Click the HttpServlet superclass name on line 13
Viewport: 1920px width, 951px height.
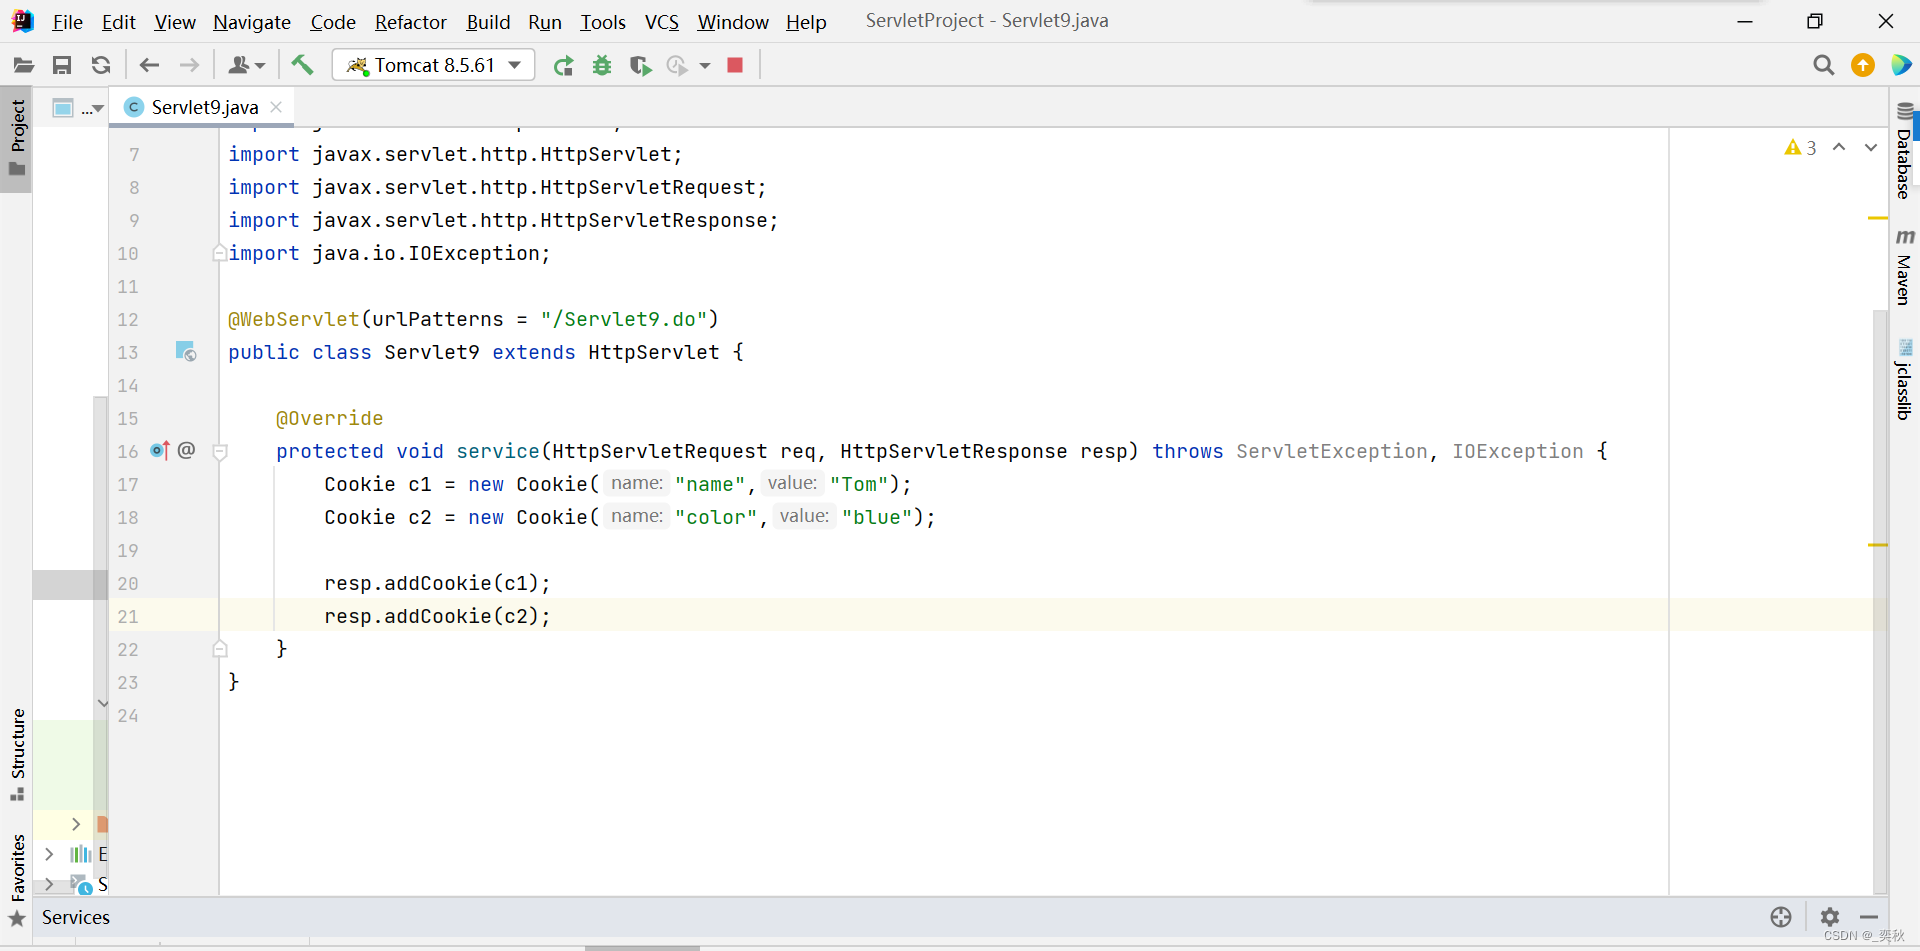[653, 352]
